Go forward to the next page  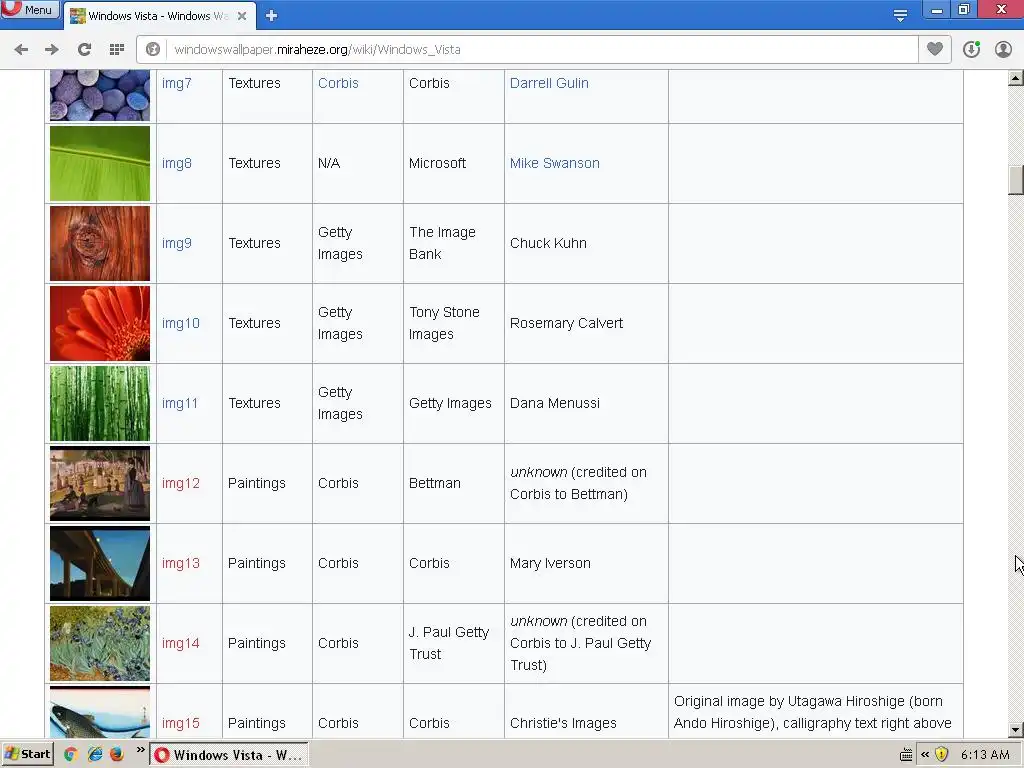(x=52, y=50)
